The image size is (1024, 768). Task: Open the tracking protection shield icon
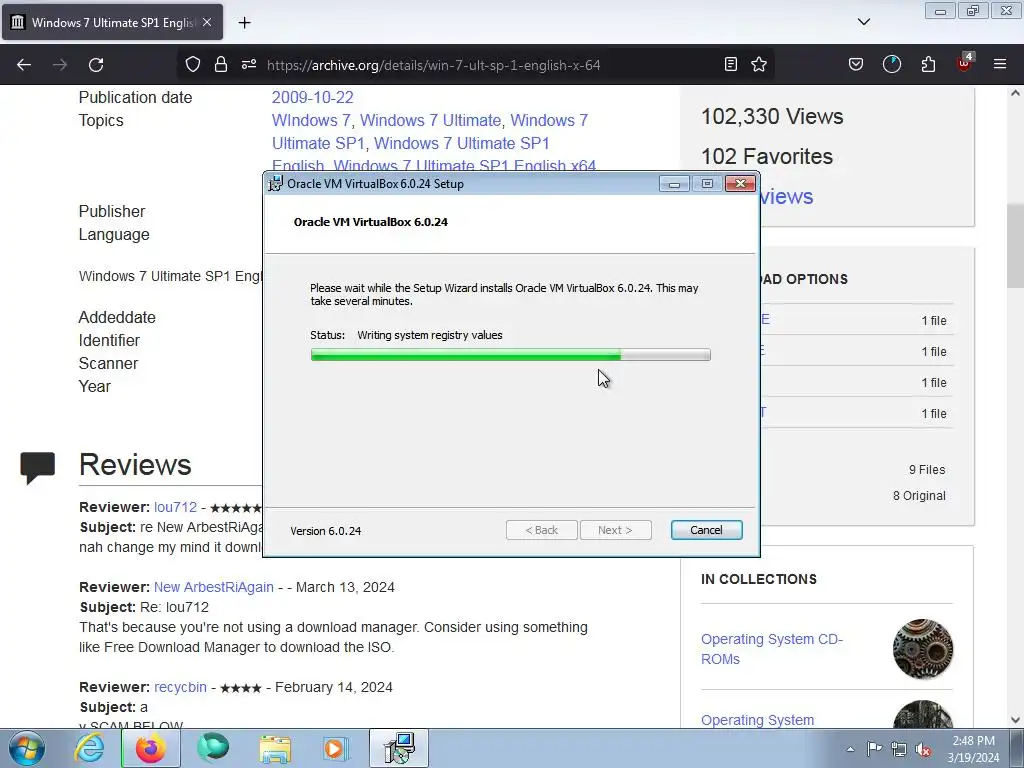pos(193,64)
